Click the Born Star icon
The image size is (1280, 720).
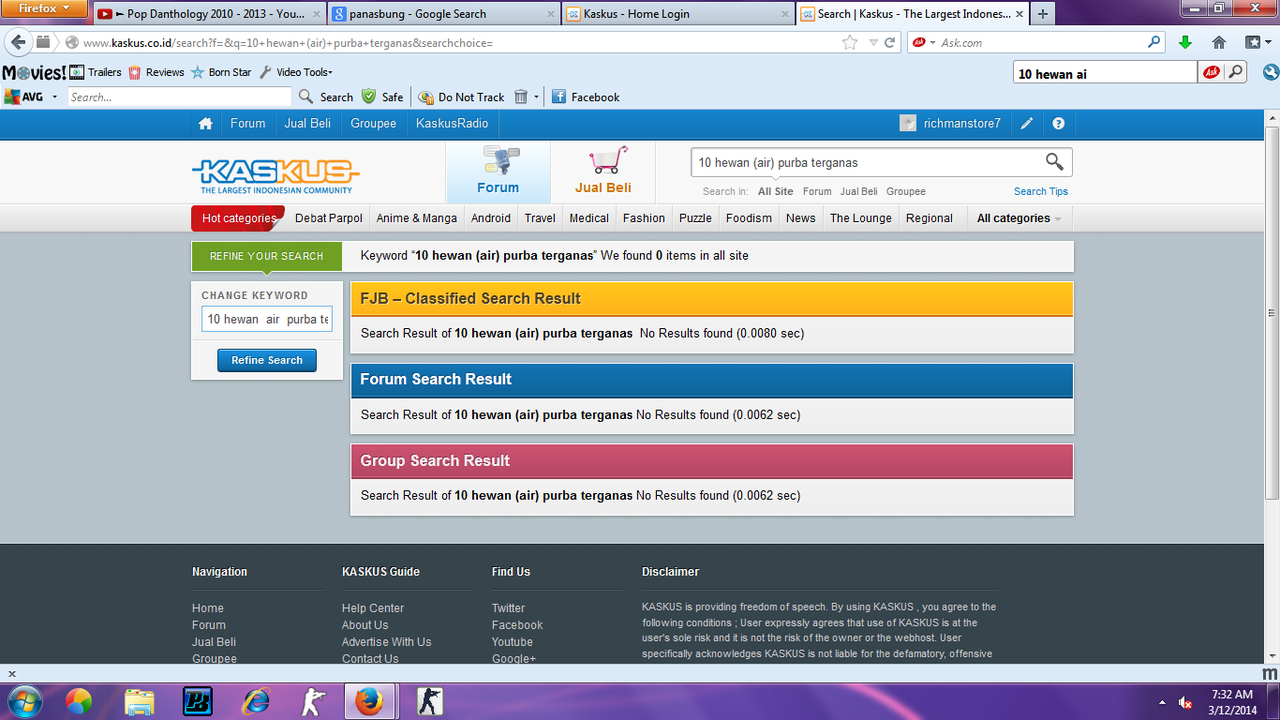(198, 72)
